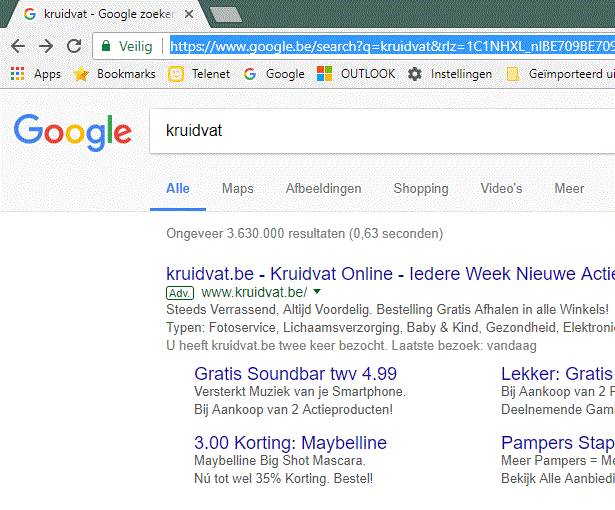Click the browser back arrow
Image resolution: width=615 pixels, height=510 pixels.
[x=18, y=46]
